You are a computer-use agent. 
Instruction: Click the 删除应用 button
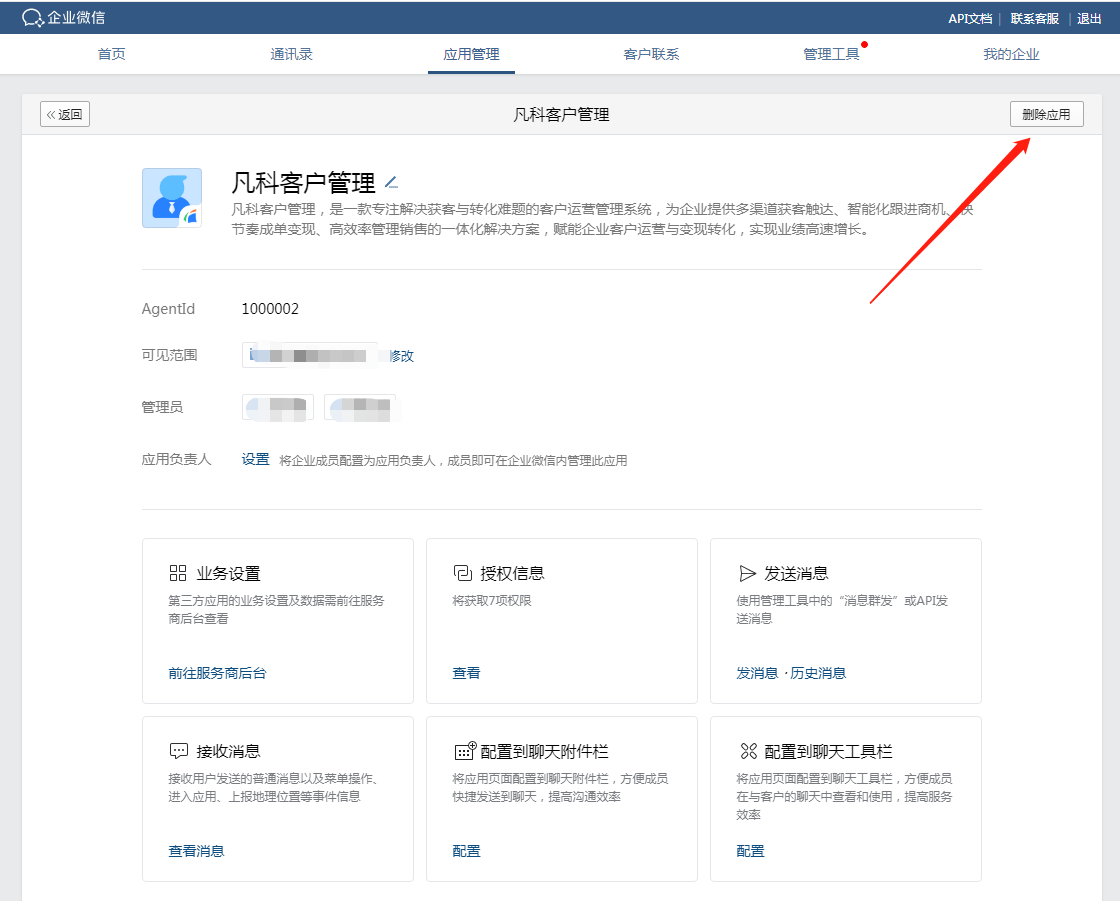pos(1046,114)
